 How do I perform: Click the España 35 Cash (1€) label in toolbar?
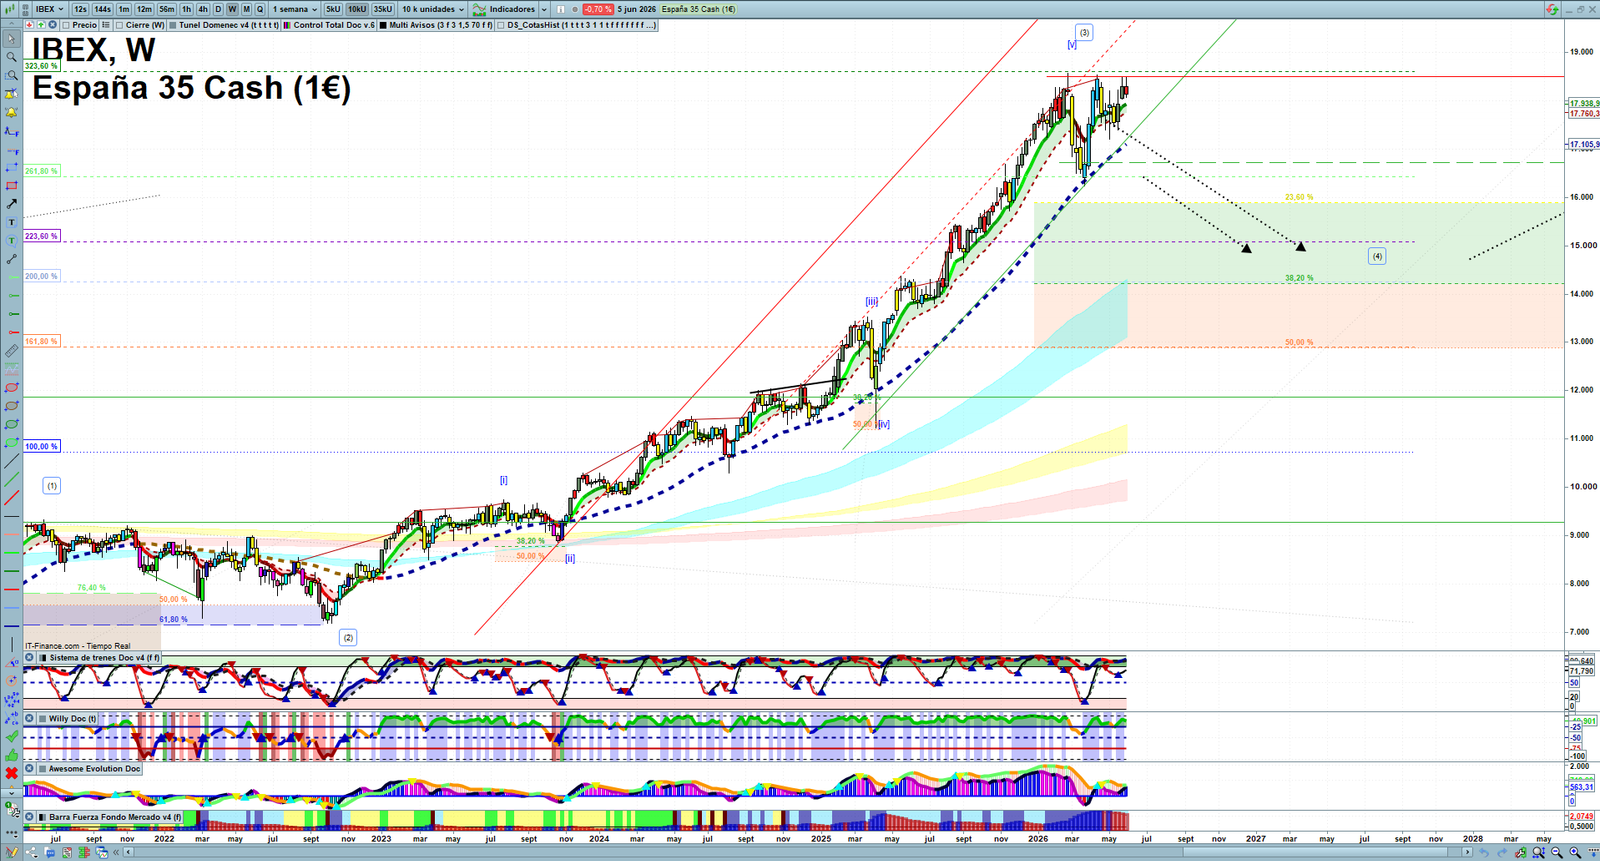[x=698, y=9]
